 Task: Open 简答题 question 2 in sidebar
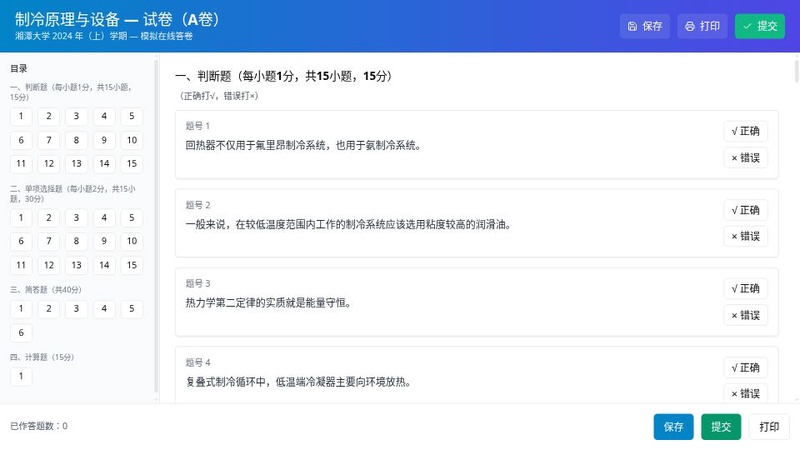point(48,309)
